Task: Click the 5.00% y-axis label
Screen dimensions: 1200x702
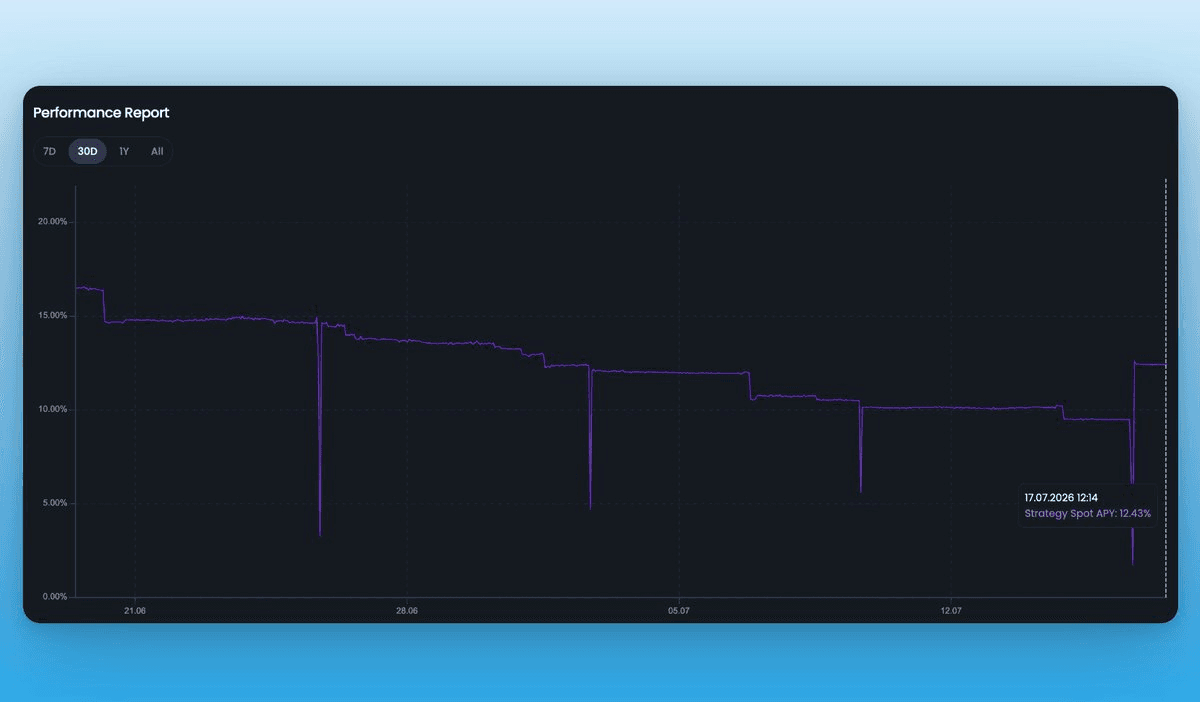Action: (x=54, y=503)
